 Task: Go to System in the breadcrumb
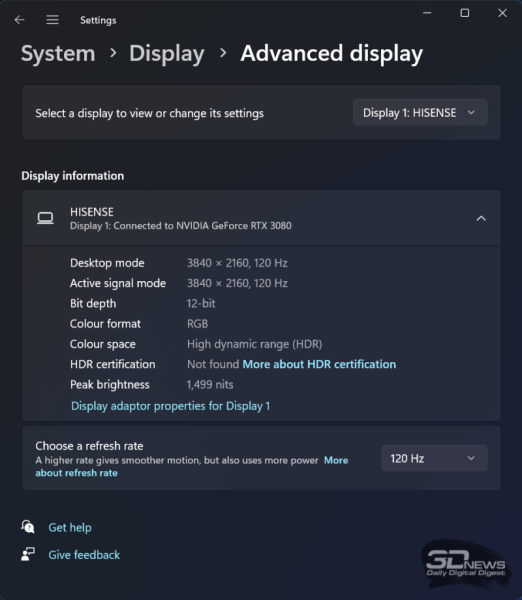[x=58, y=53]
